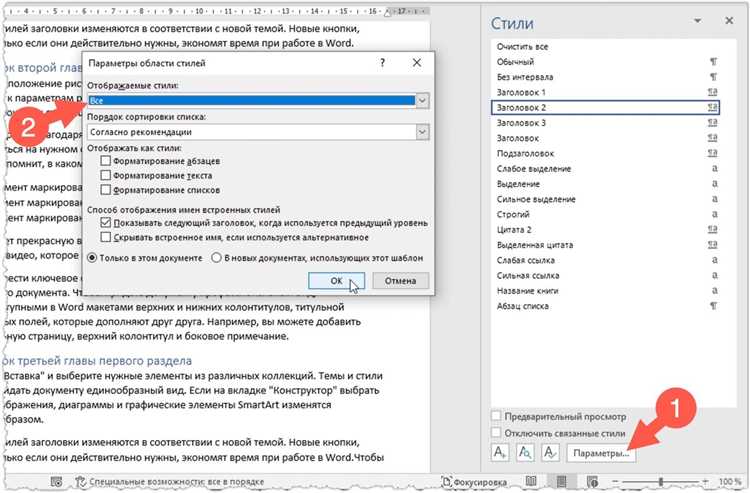Apply the Заголовок title style without a number
750x493 pixels.
[606, 138]
